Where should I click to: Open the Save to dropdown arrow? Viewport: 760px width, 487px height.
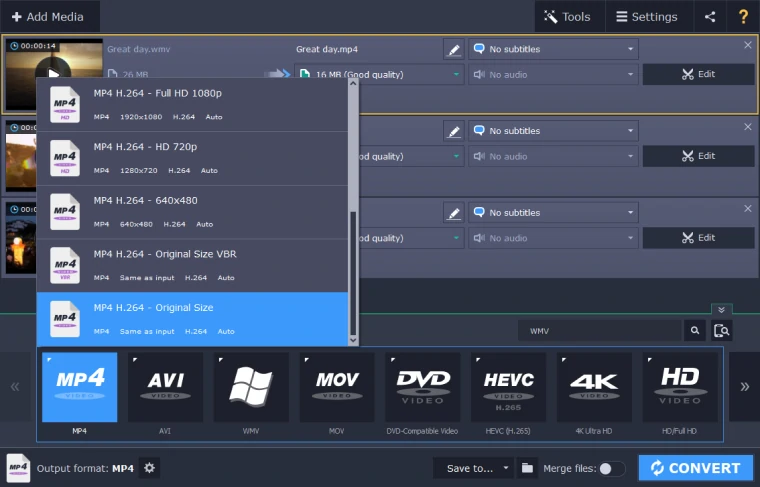(506, 468)
